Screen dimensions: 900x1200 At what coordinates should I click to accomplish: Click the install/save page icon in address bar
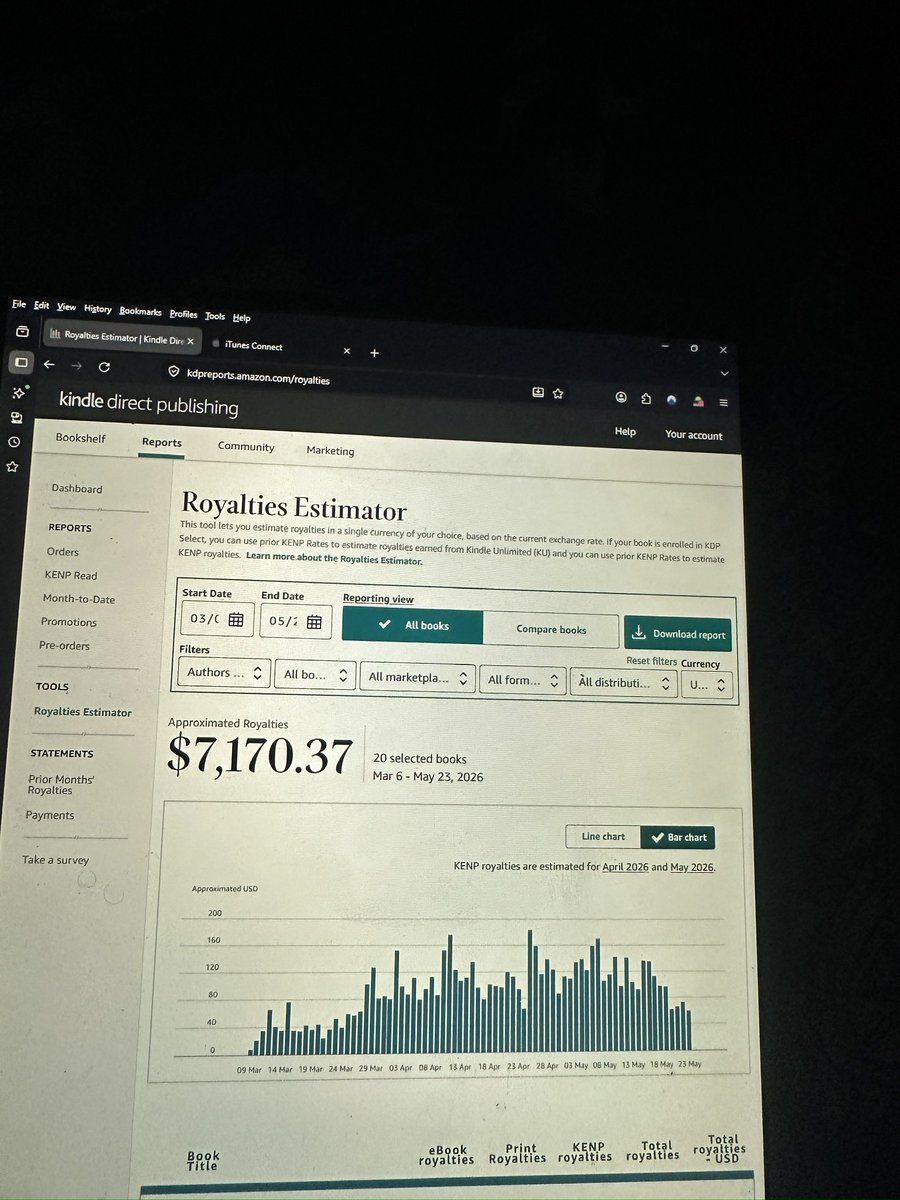(538, 392)
